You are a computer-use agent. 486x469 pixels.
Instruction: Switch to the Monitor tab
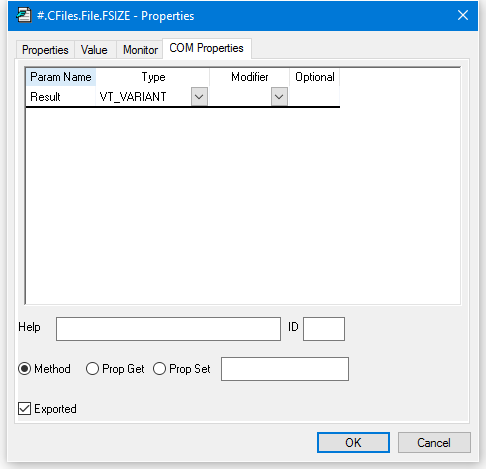[140, 50]
